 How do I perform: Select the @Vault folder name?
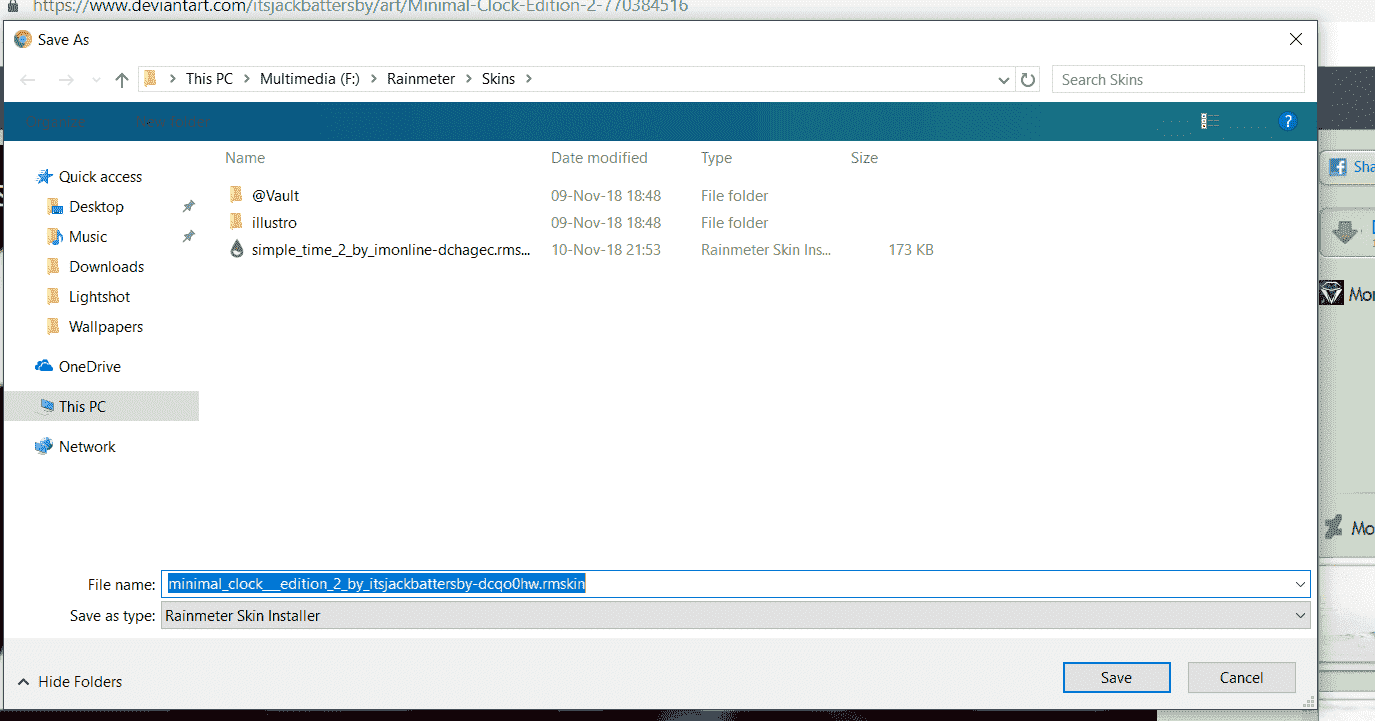coord(275,195)
